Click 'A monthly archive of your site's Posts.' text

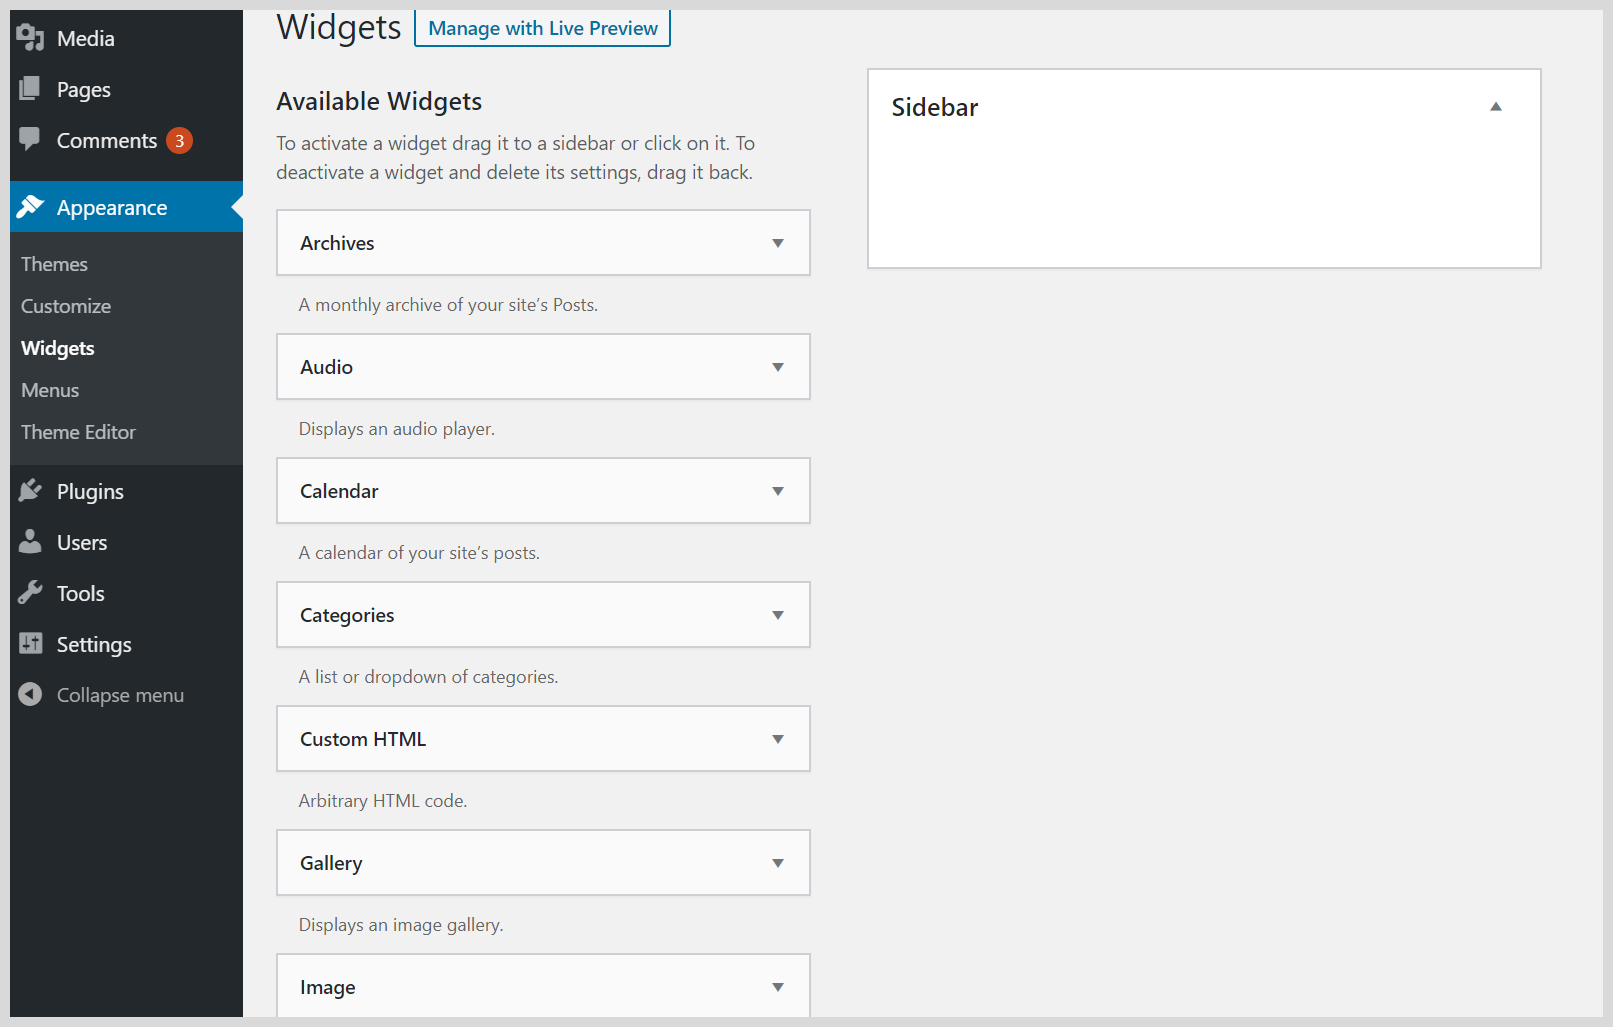[448, 305]
